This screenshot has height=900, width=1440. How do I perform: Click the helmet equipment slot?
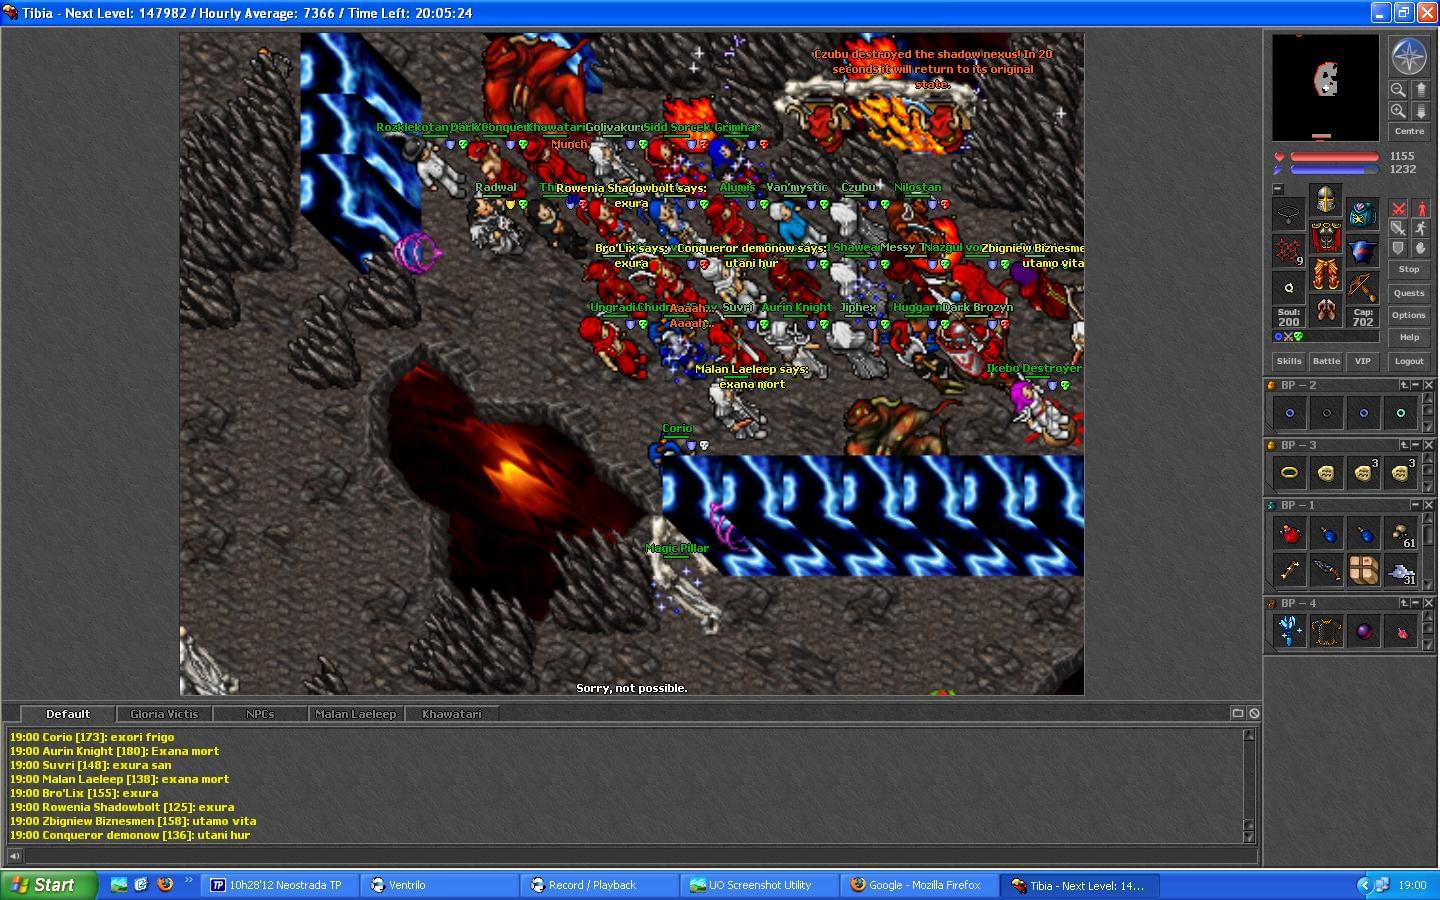pos(1326,199)
